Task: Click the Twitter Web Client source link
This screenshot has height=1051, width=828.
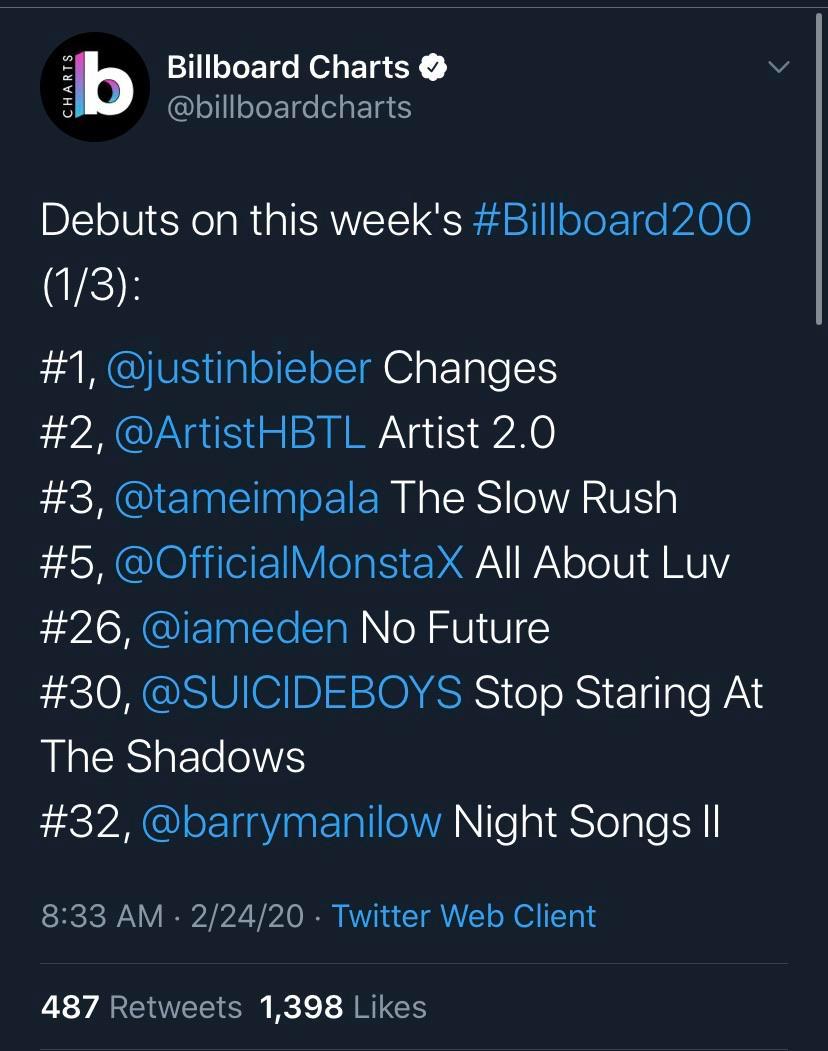Action: (x=464, y=916)
